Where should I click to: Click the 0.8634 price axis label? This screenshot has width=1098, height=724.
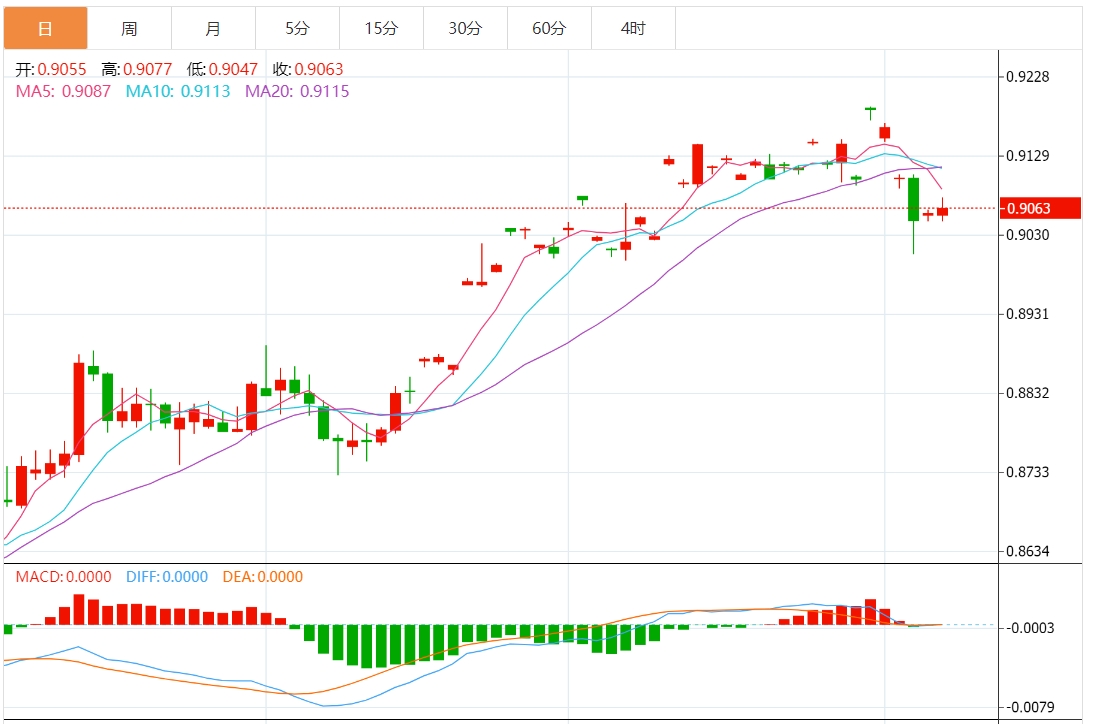(1027, 551)
